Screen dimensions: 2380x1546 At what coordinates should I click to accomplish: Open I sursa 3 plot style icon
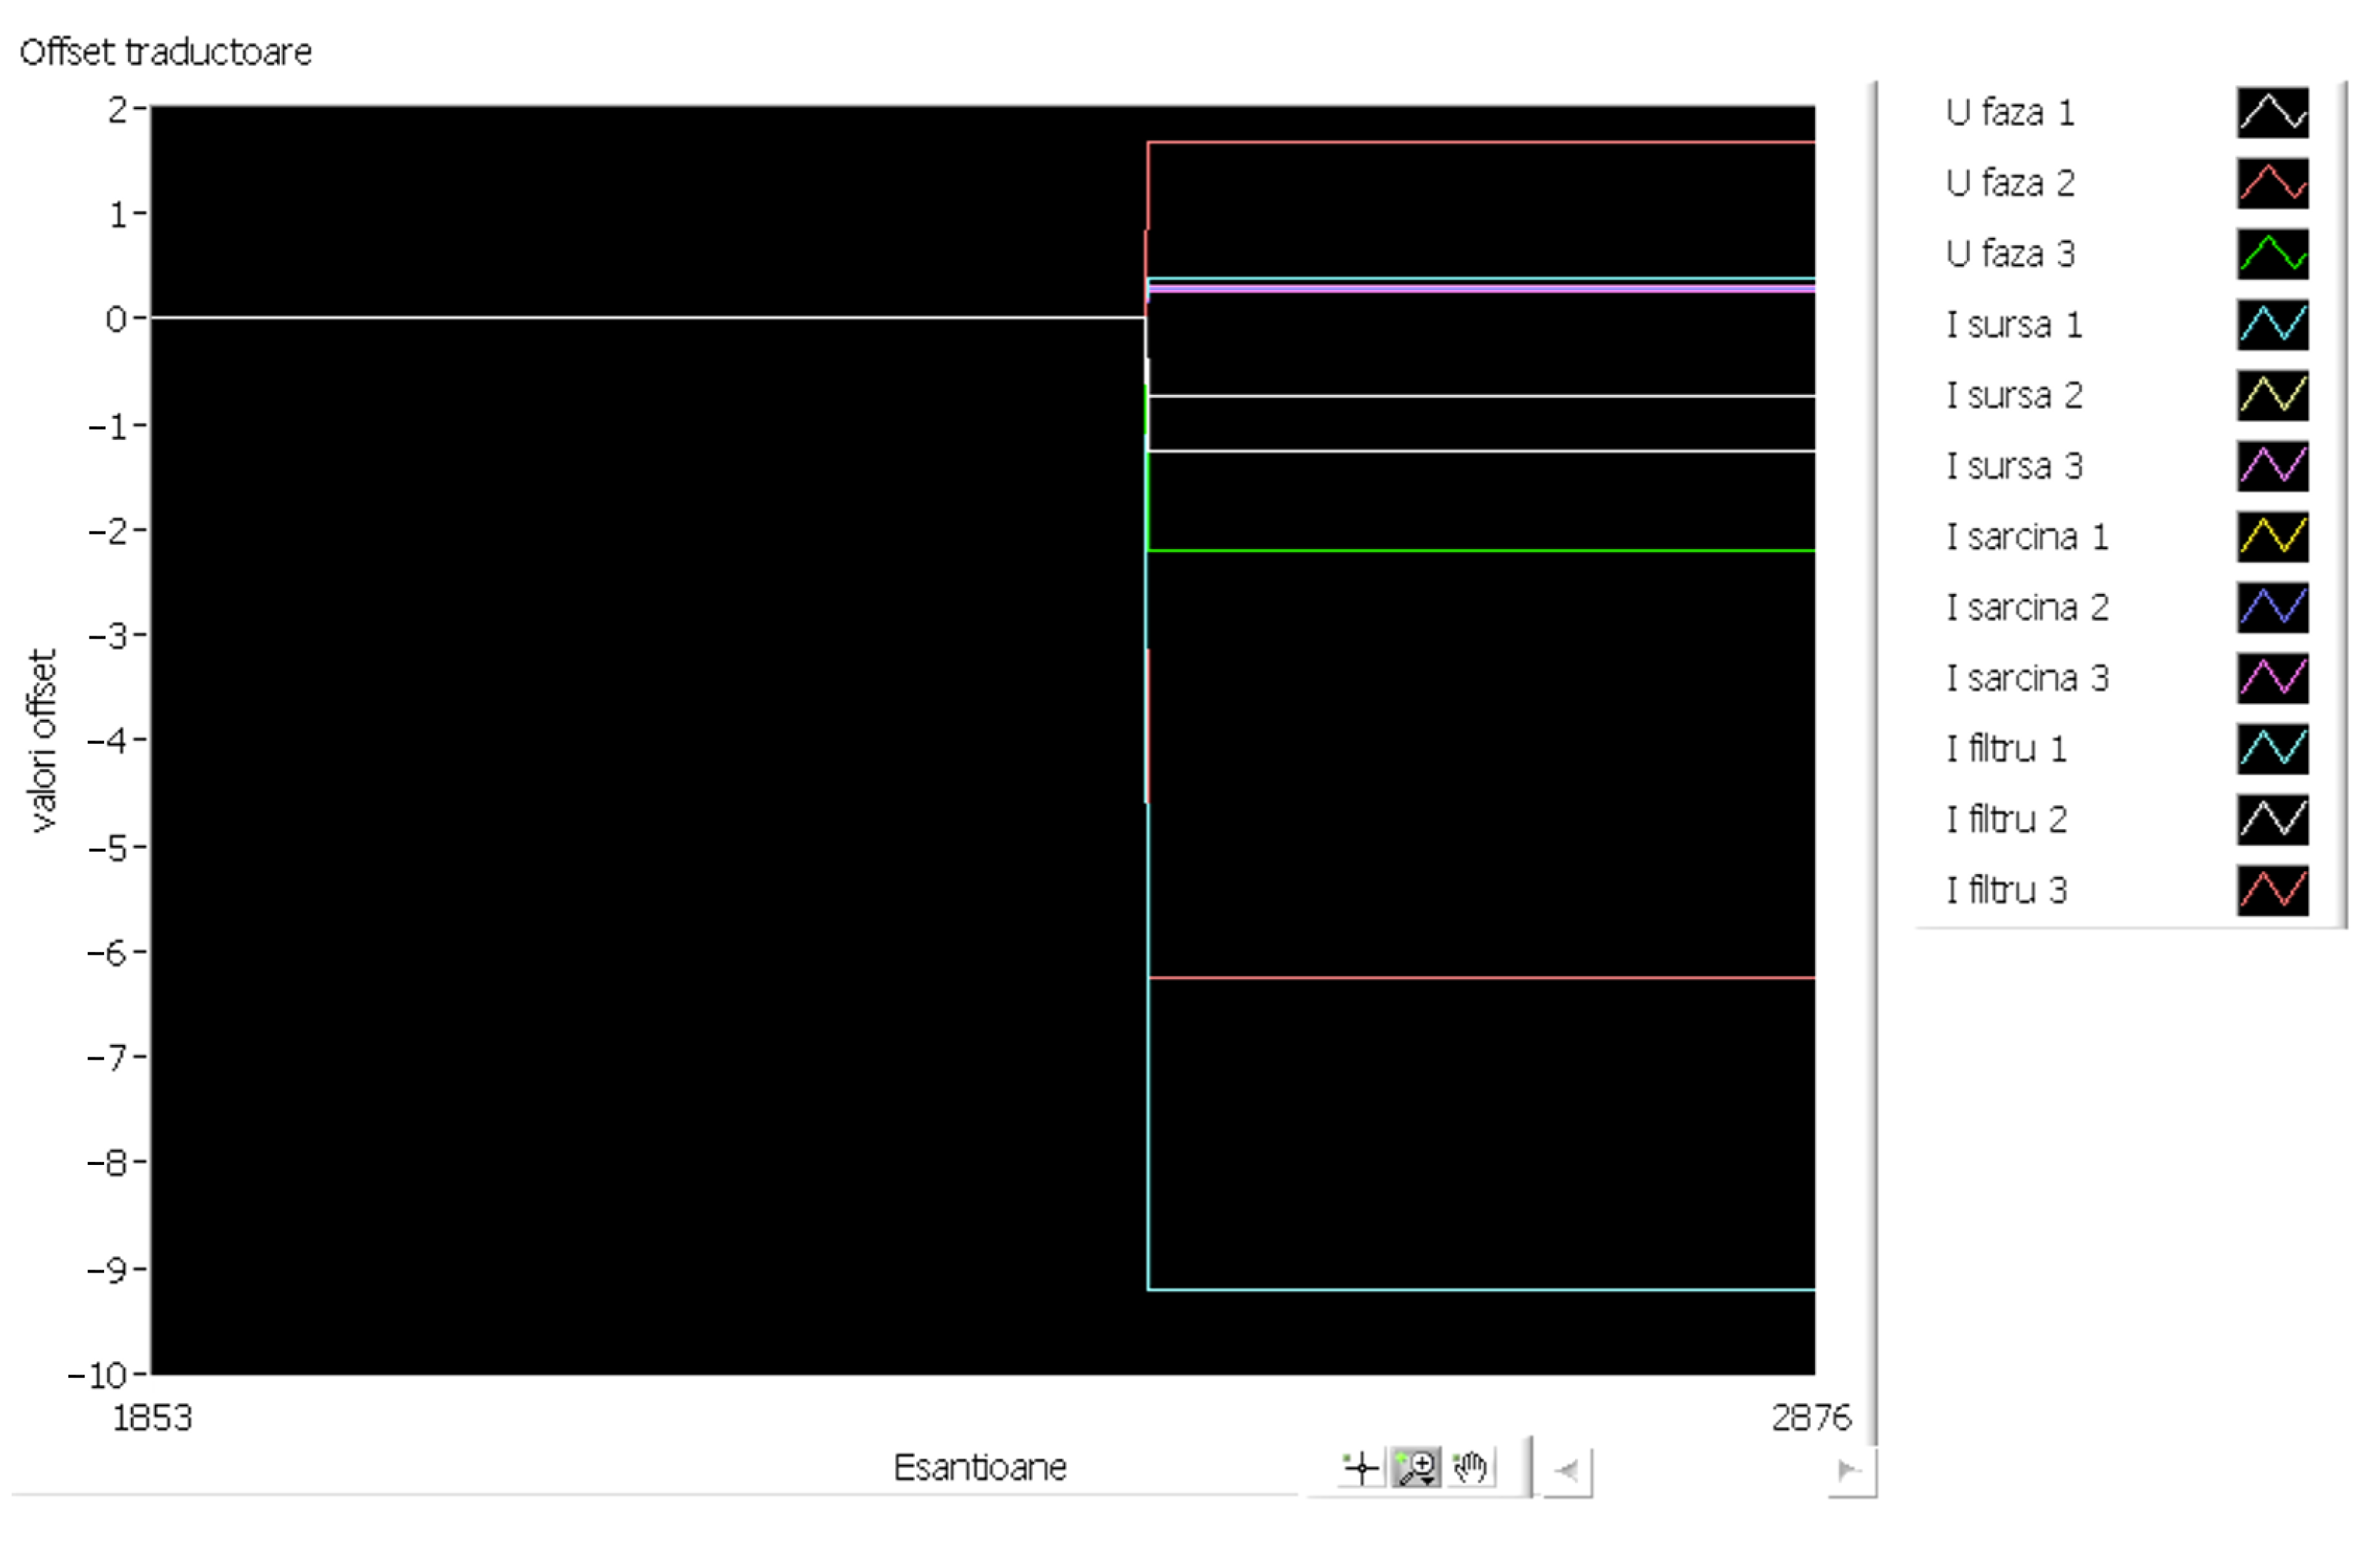click(2272, 466)
